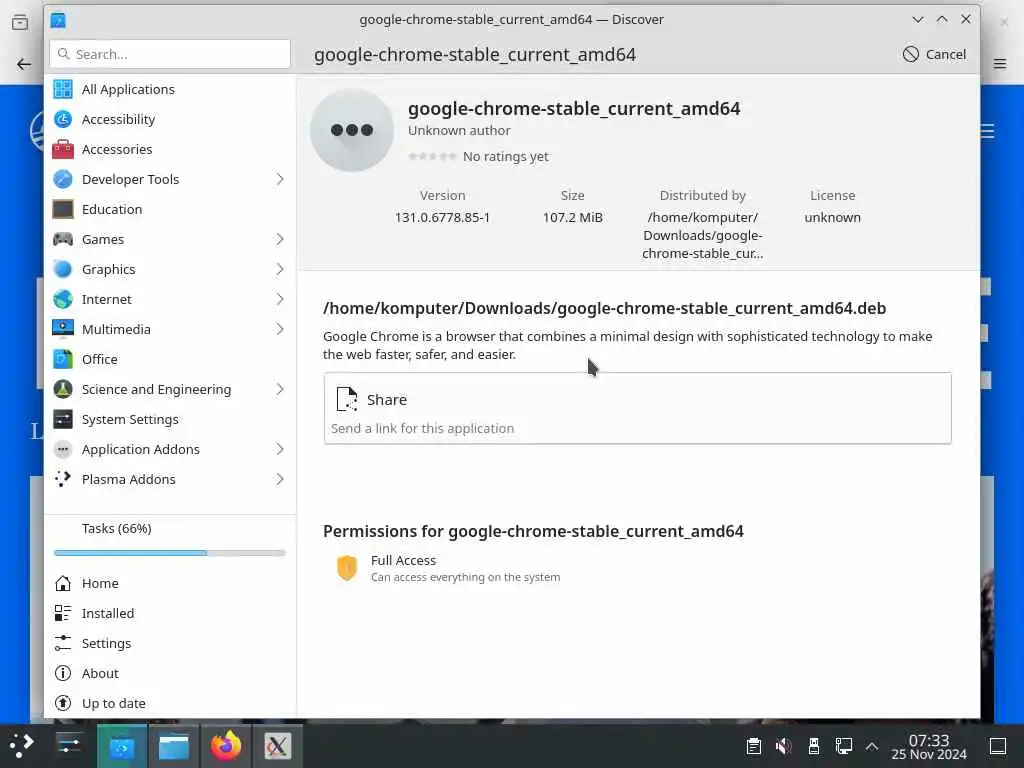Image resolution: width=1024 pixels, height=768 pixels.
Task: Click the About info icon
Action: [x=63, y=673]
